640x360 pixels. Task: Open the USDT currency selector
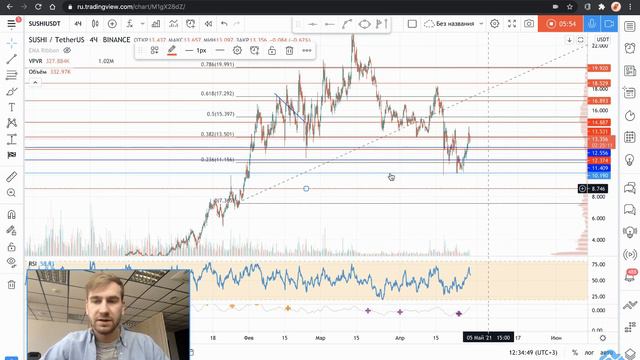coord(602,40)
